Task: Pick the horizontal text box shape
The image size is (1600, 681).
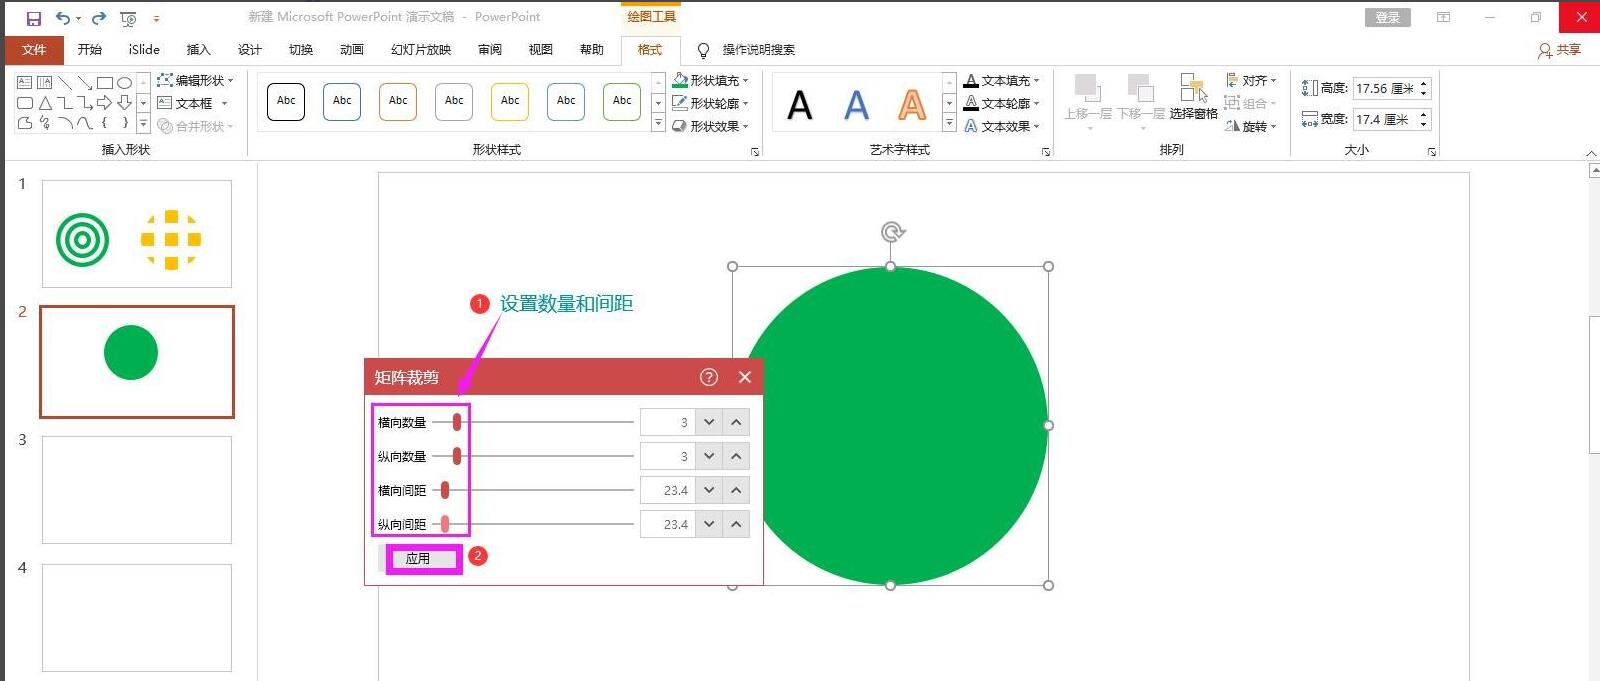Action: click(24, 82)
